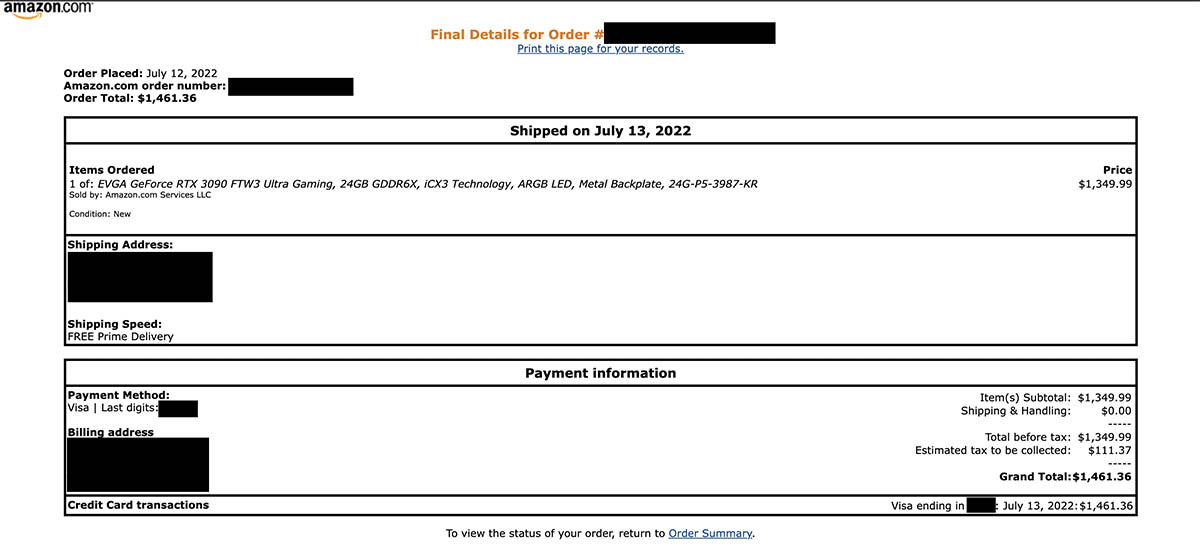Click the 'Shipping Address' label
This screenshot has width=1200, height=559.
click(120, 245)
